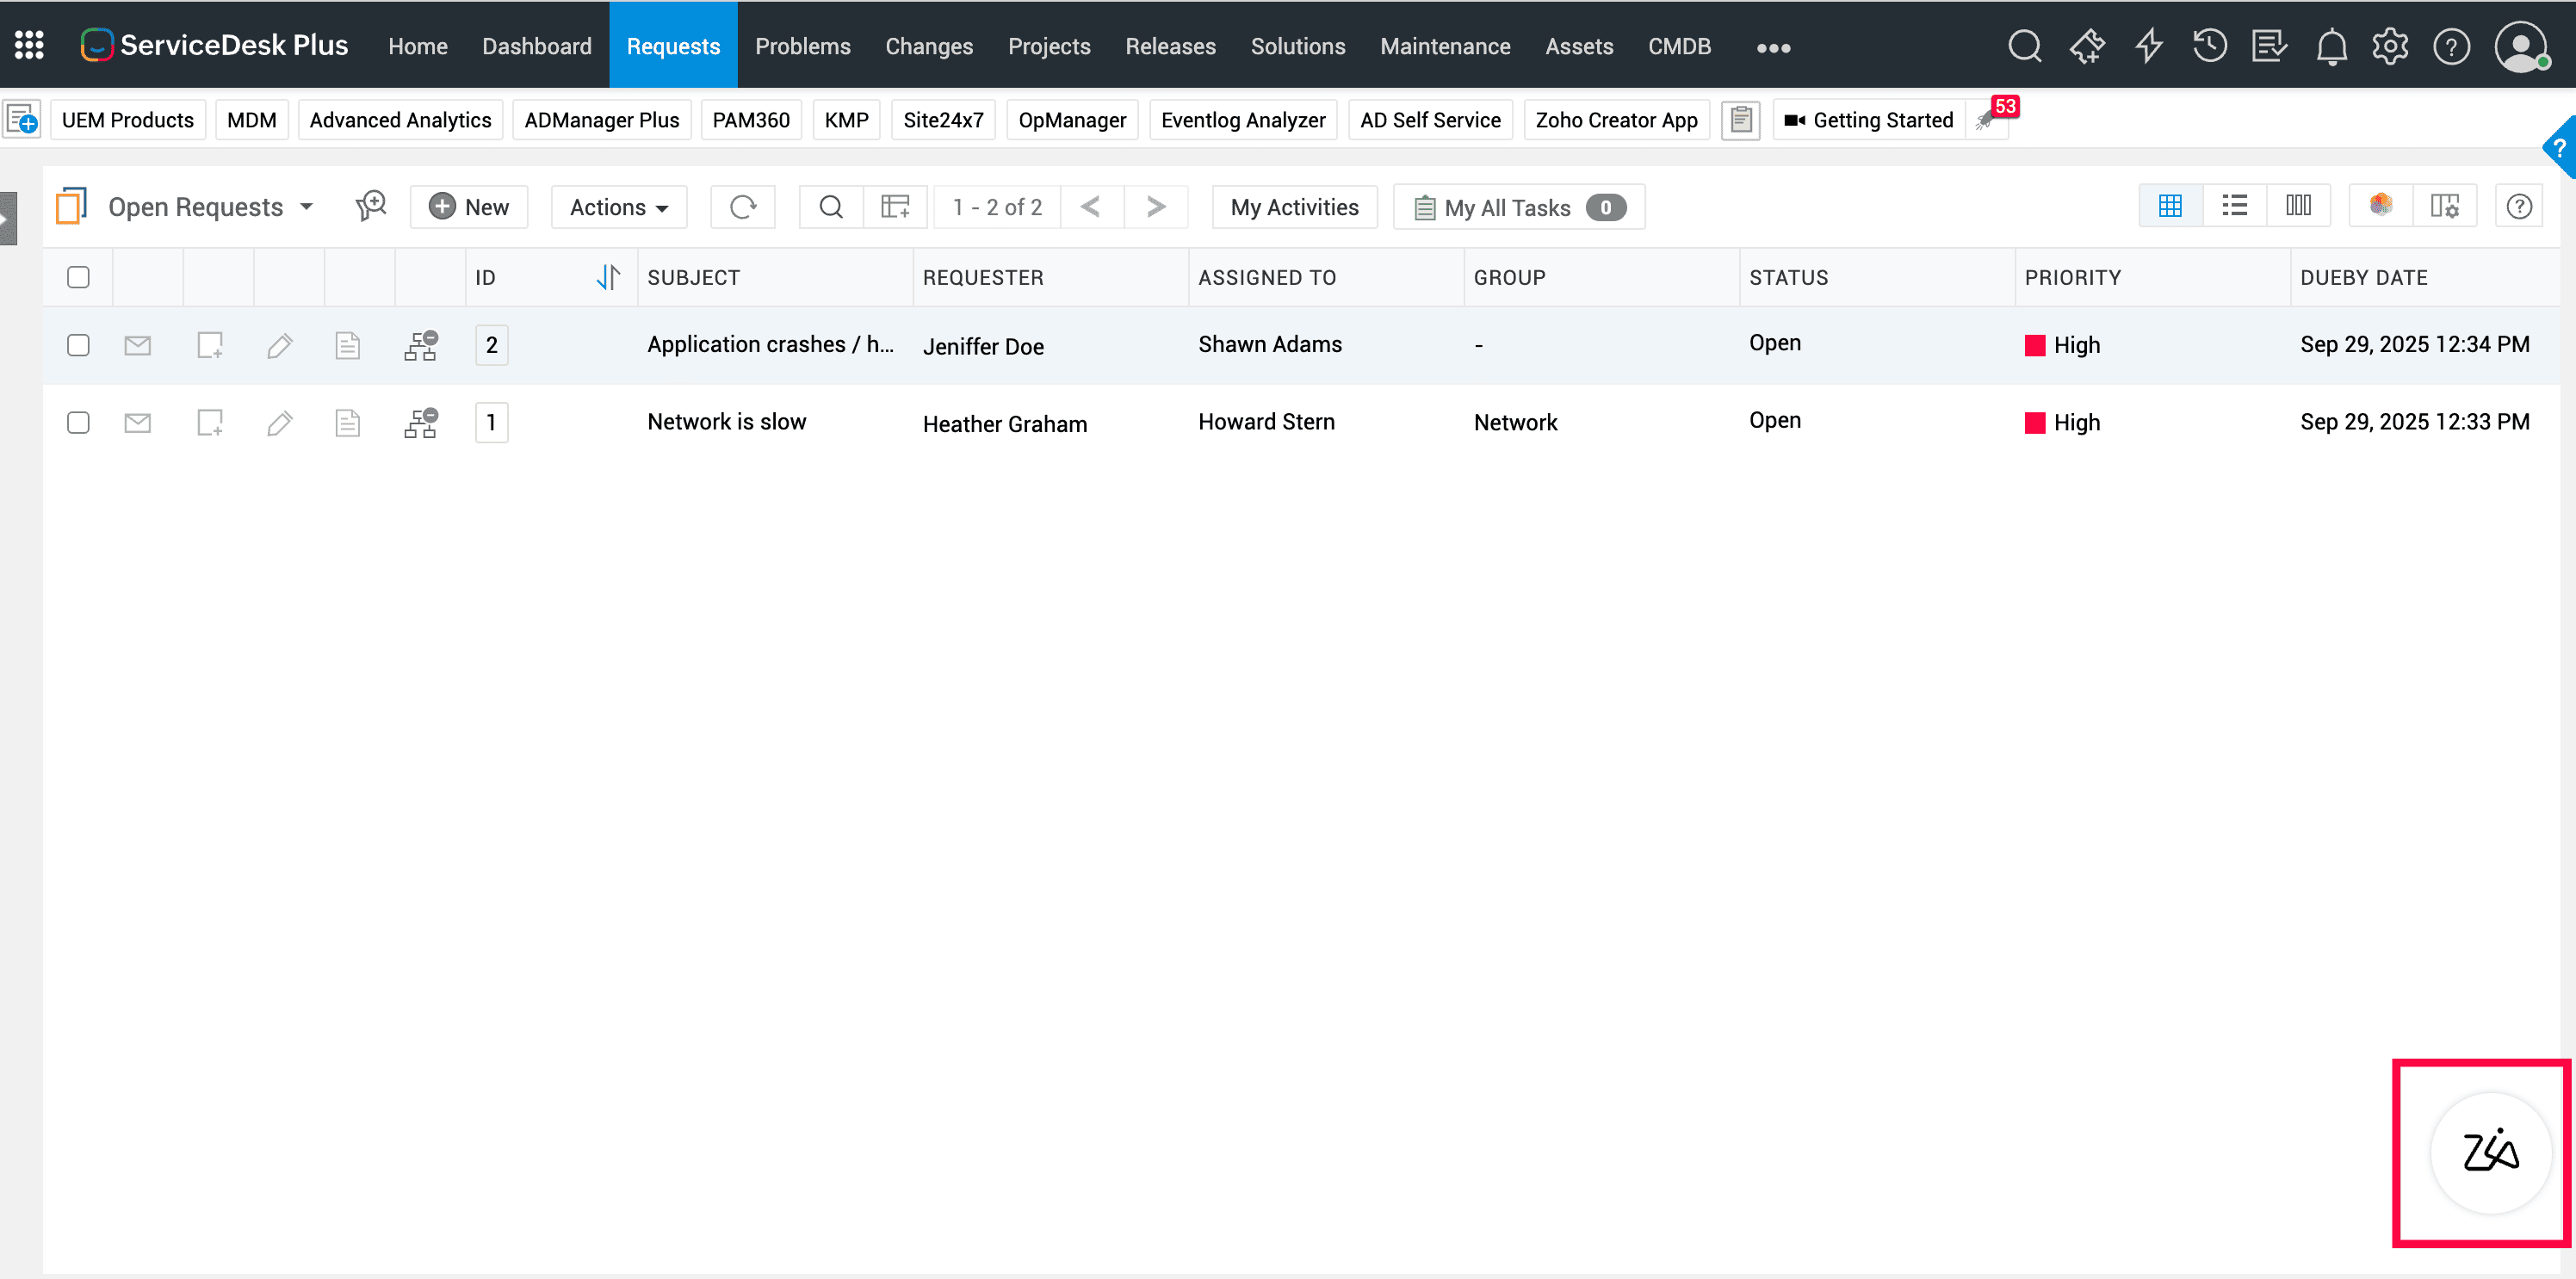Open the colorful table color settings icon
The height and width of the screenshot is (1279, 2576).
point(2381,206)
